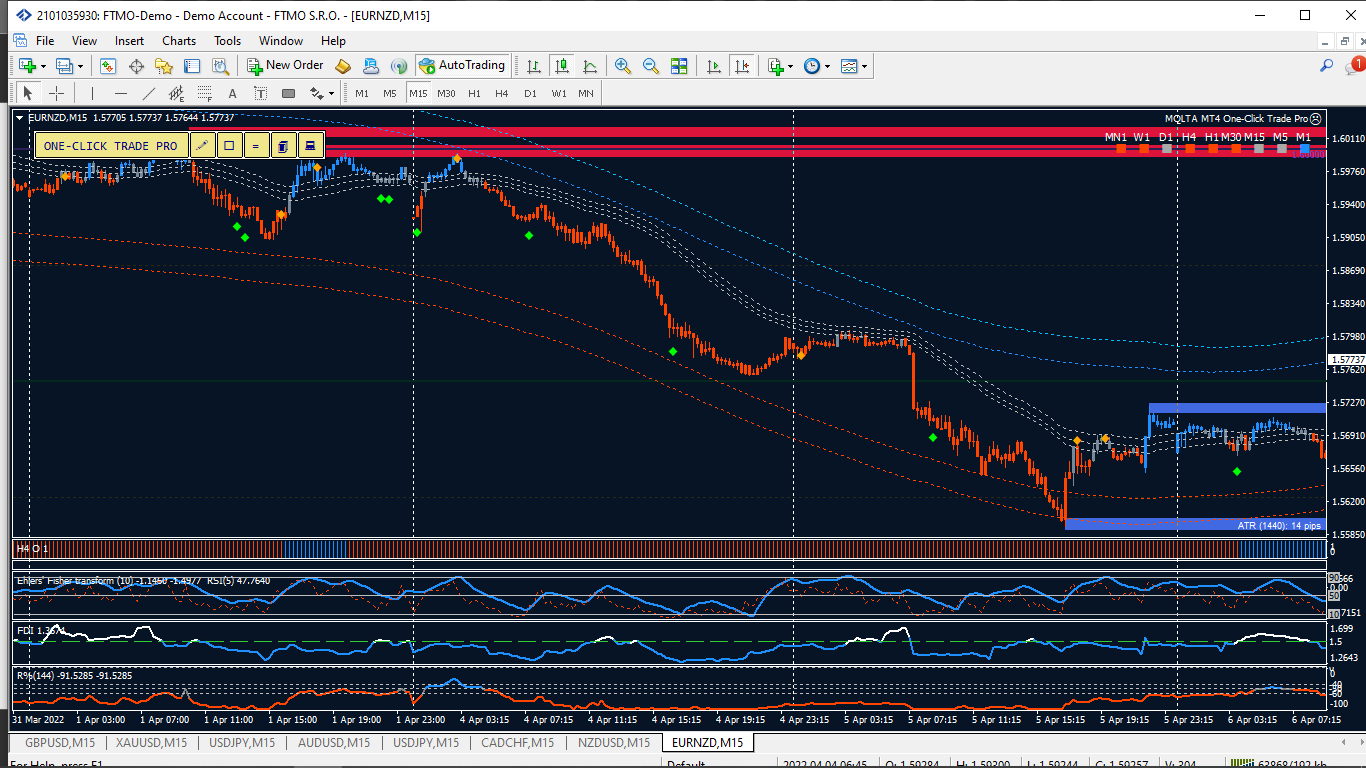The width and height of the screenshot is (1366, 768).
Task: Open the Templates dropdown arrow
Action: [864, 66]
